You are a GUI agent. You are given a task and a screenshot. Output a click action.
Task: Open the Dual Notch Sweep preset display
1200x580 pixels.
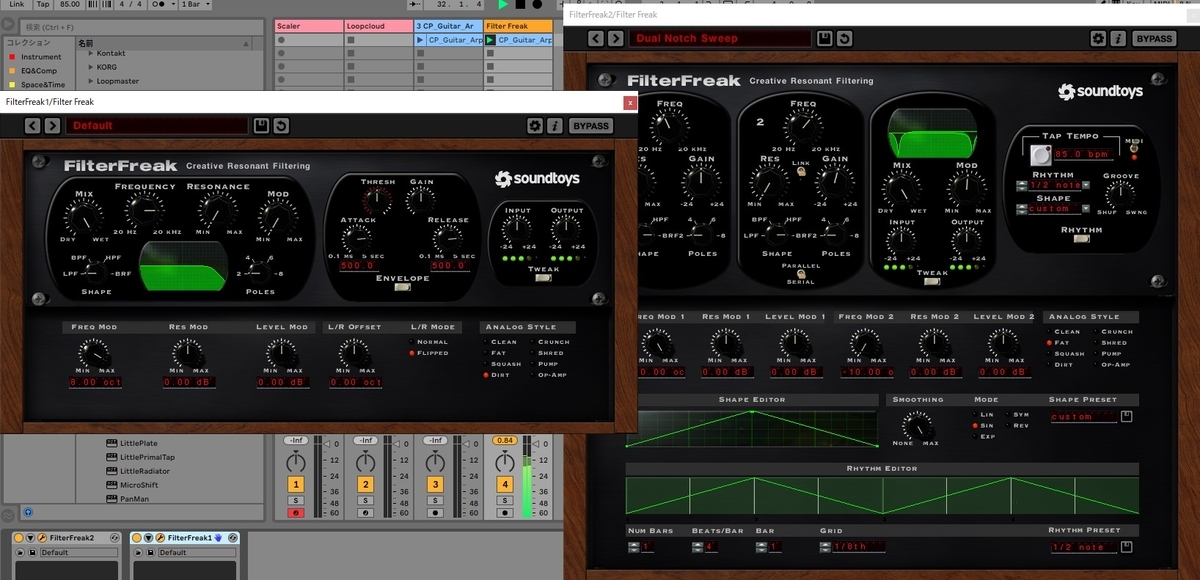720,38
